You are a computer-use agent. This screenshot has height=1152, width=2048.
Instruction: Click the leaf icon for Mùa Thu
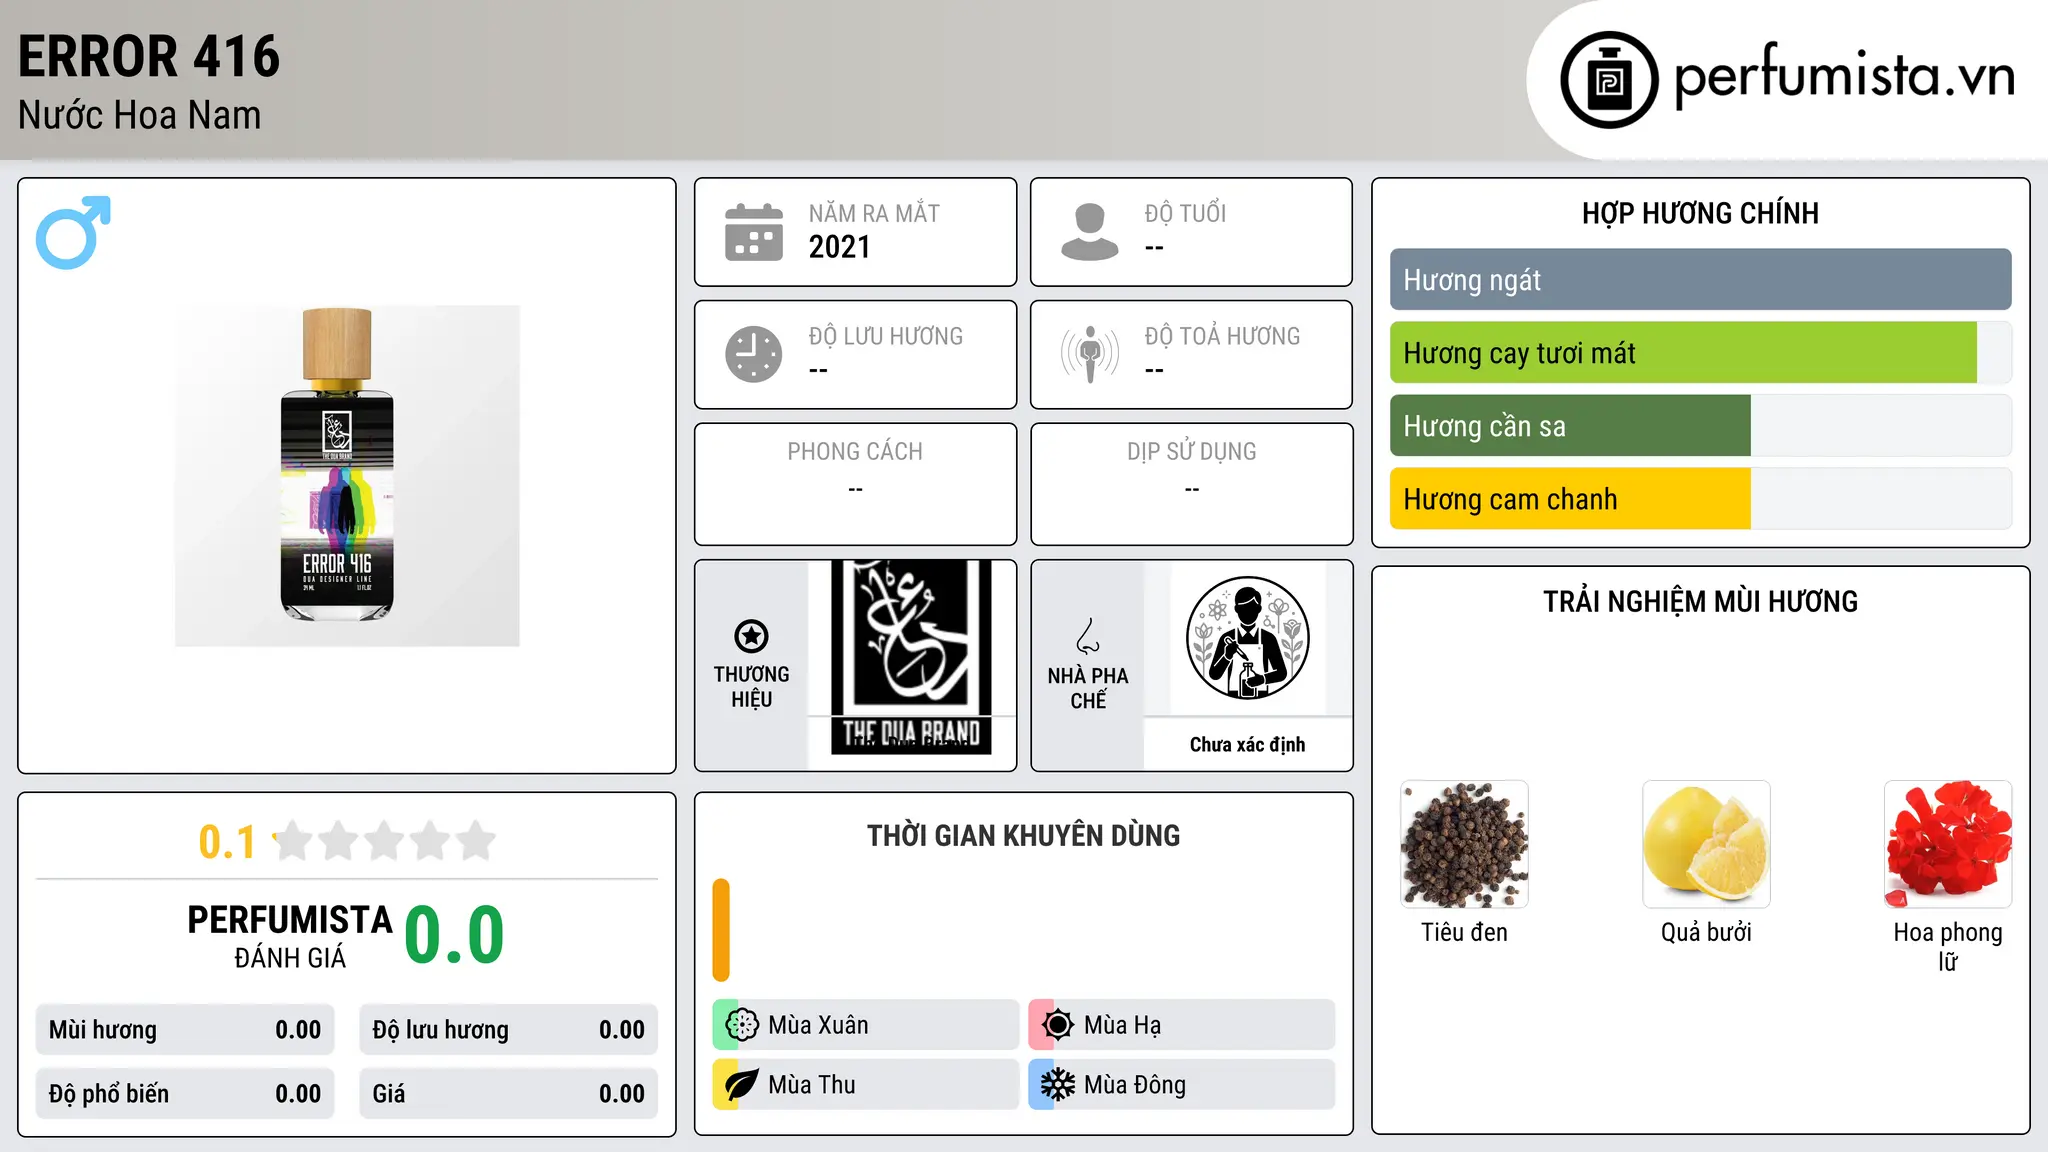click(x=742, y=1085)
